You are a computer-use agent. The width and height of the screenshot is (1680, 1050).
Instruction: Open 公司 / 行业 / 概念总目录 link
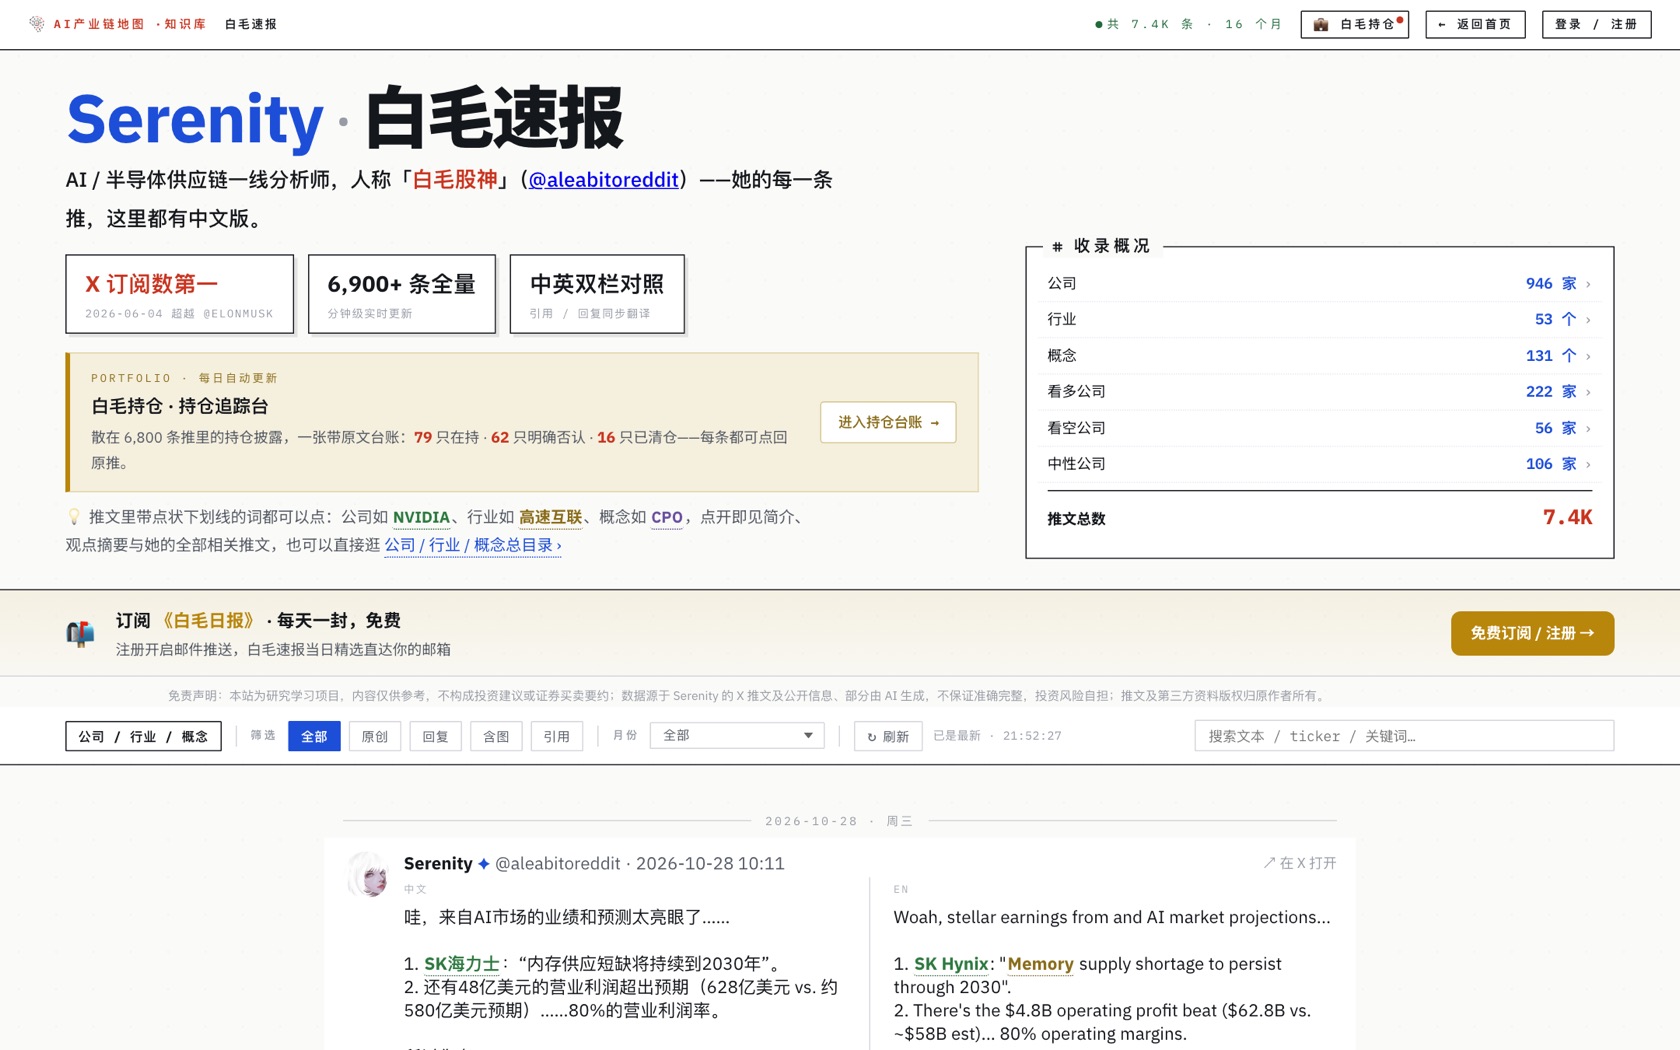[x=473, y=545]
